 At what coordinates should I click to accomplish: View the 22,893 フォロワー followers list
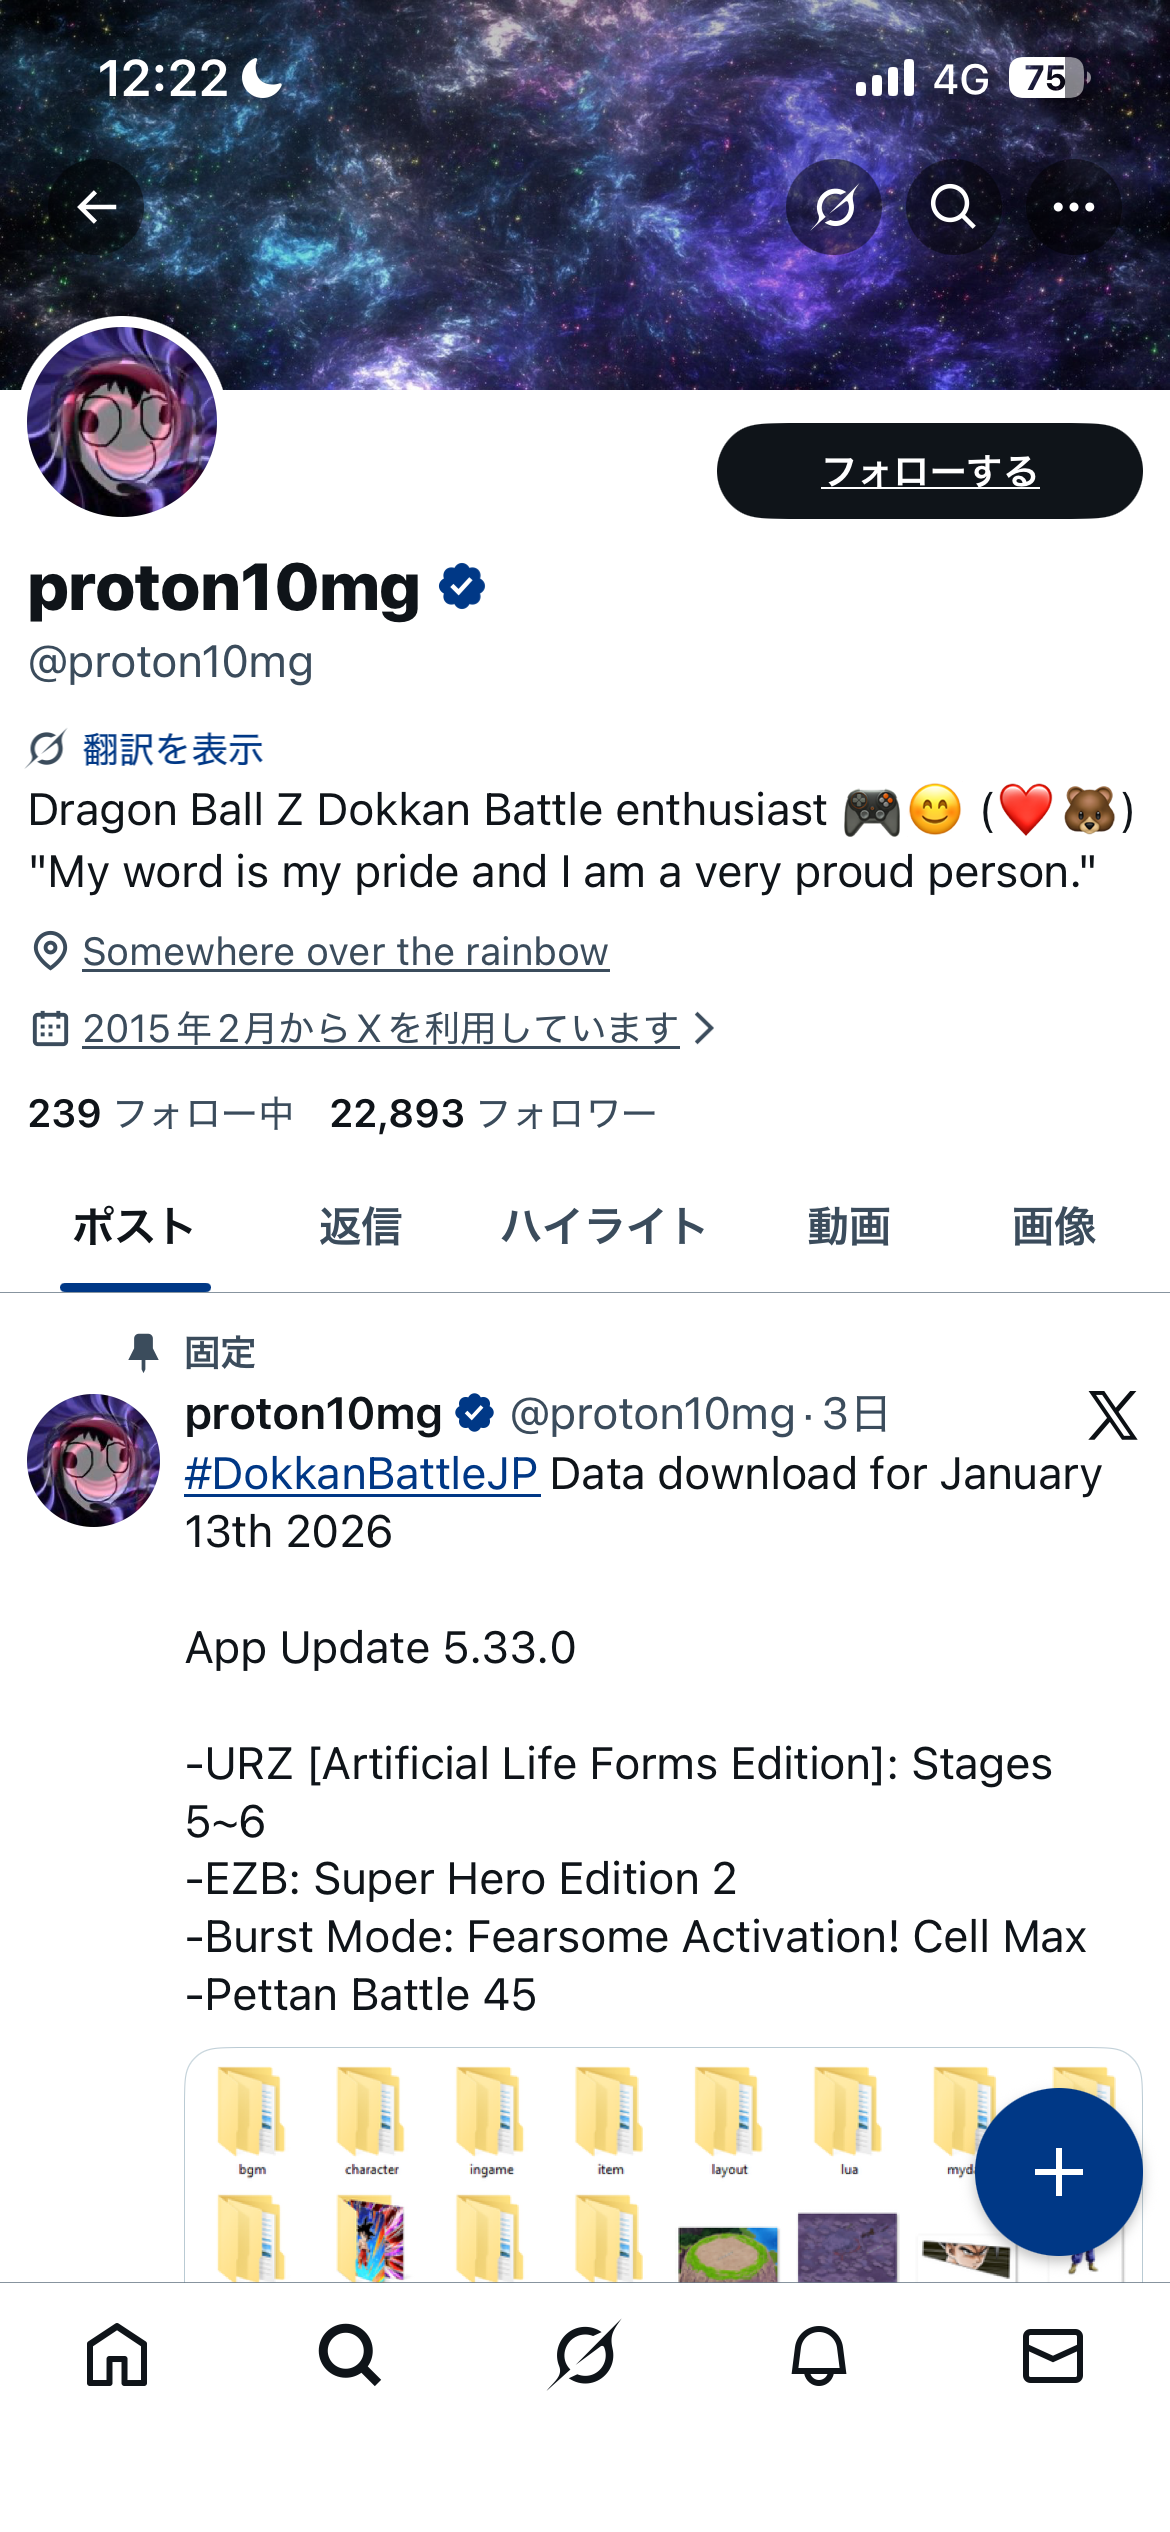(x=493, y=1114)
